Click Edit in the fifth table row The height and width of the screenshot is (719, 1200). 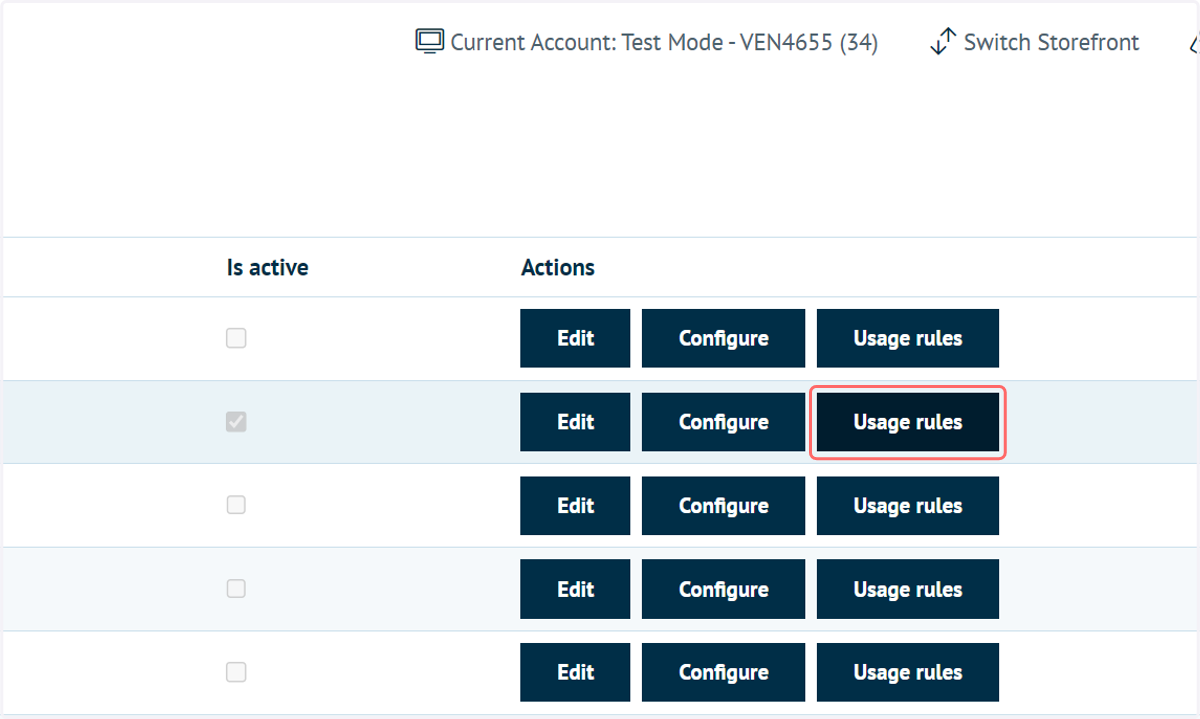click(x=575, y=672)
